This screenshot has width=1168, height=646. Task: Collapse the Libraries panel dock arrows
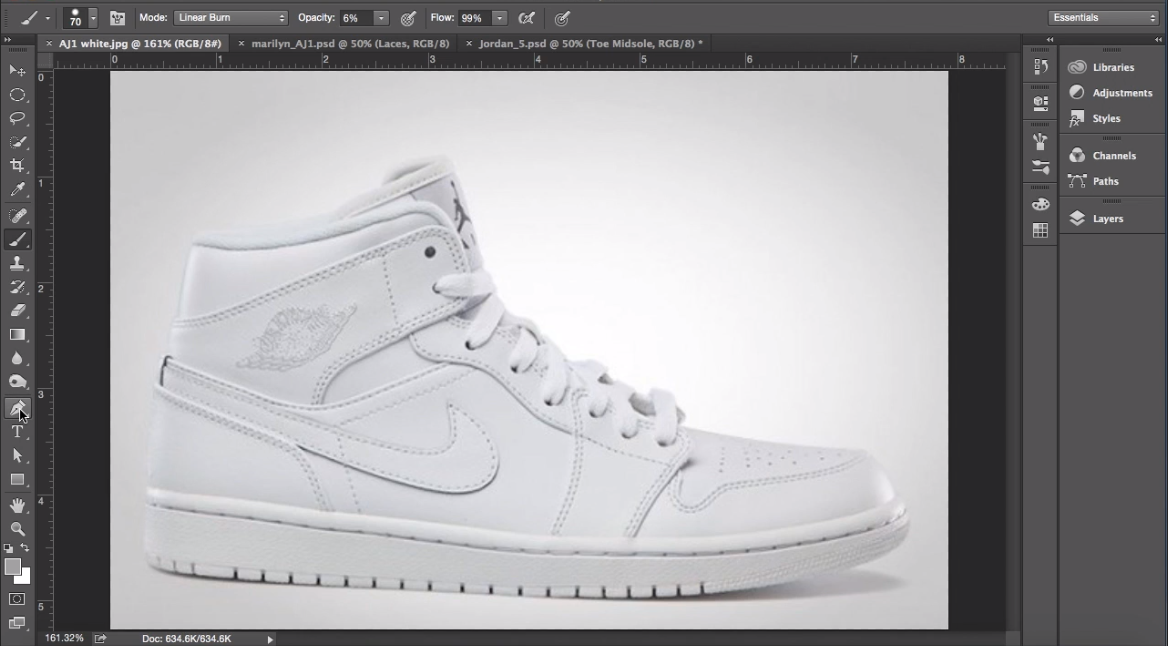[1158, 39]
